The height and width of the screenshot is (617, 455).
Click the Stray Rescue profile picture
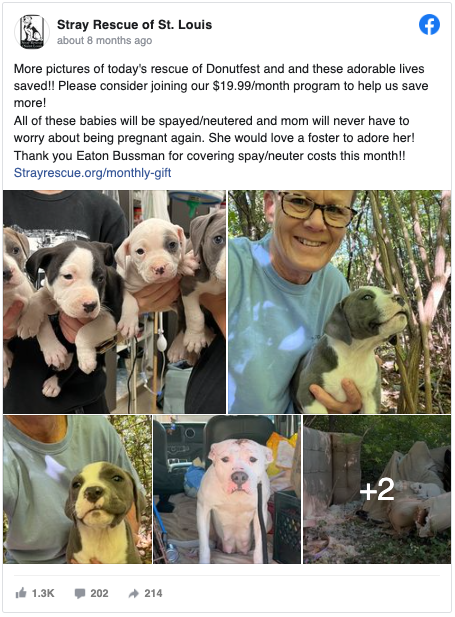(x=32, y=32)
